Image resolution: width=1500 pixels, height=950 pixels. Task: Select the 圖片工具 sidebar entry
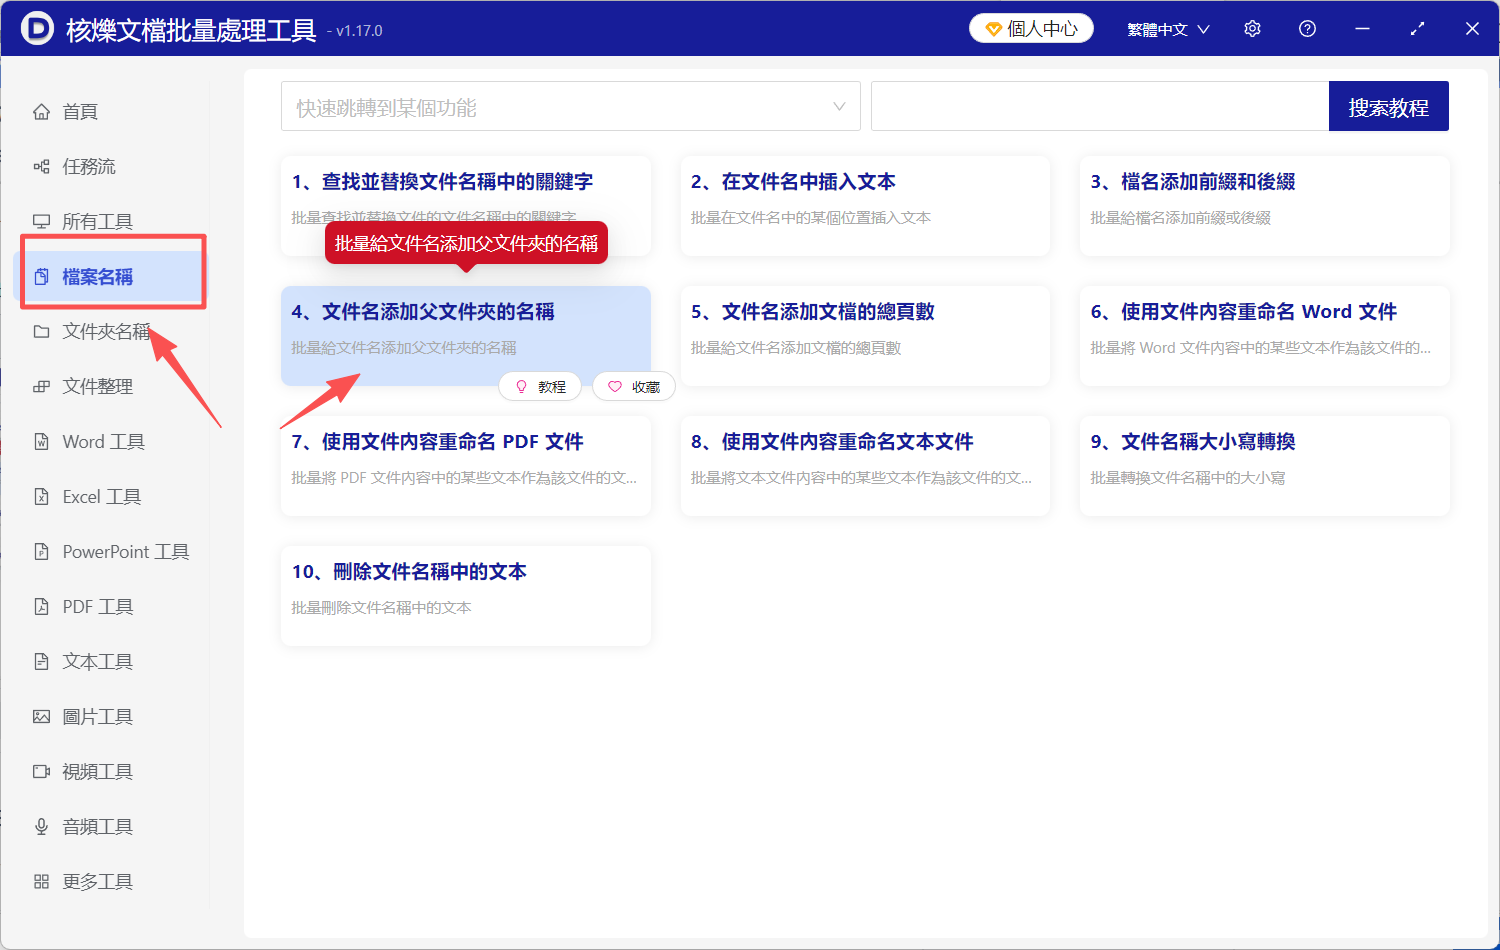click(97, 716)
